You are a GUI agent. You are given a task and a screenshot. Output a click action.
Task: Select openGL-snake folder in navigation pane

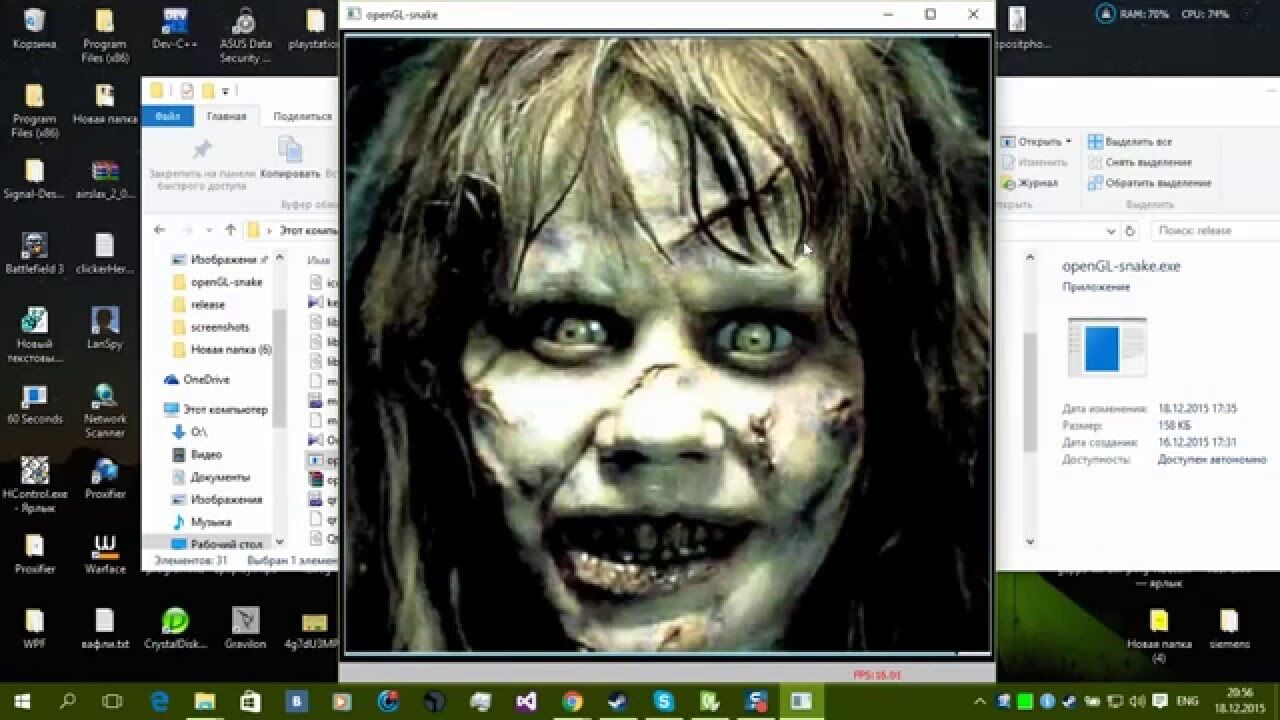point(216,282)
